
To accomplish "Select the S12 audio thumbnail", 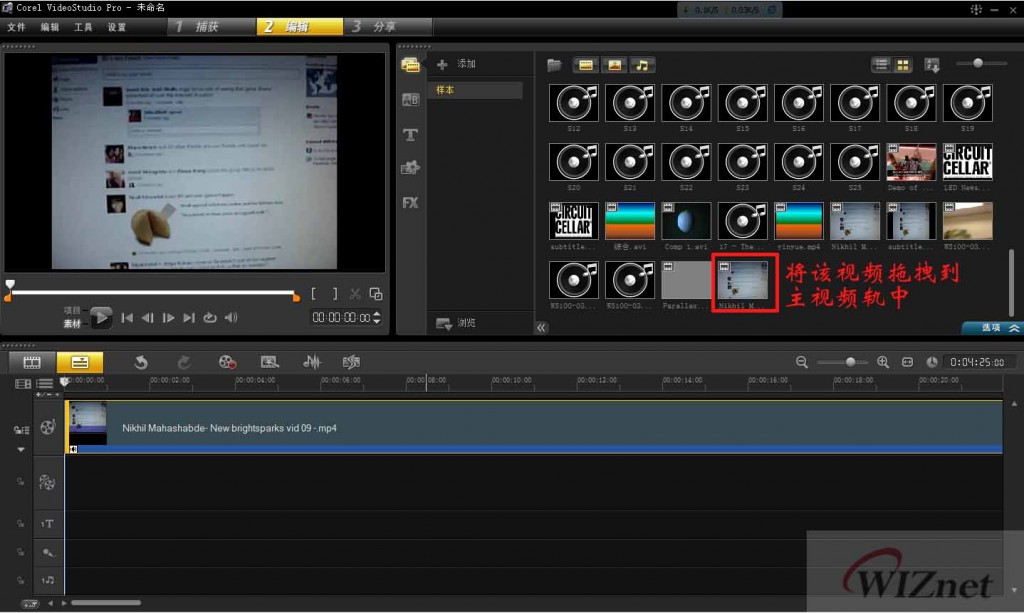I will pos(573,103).
